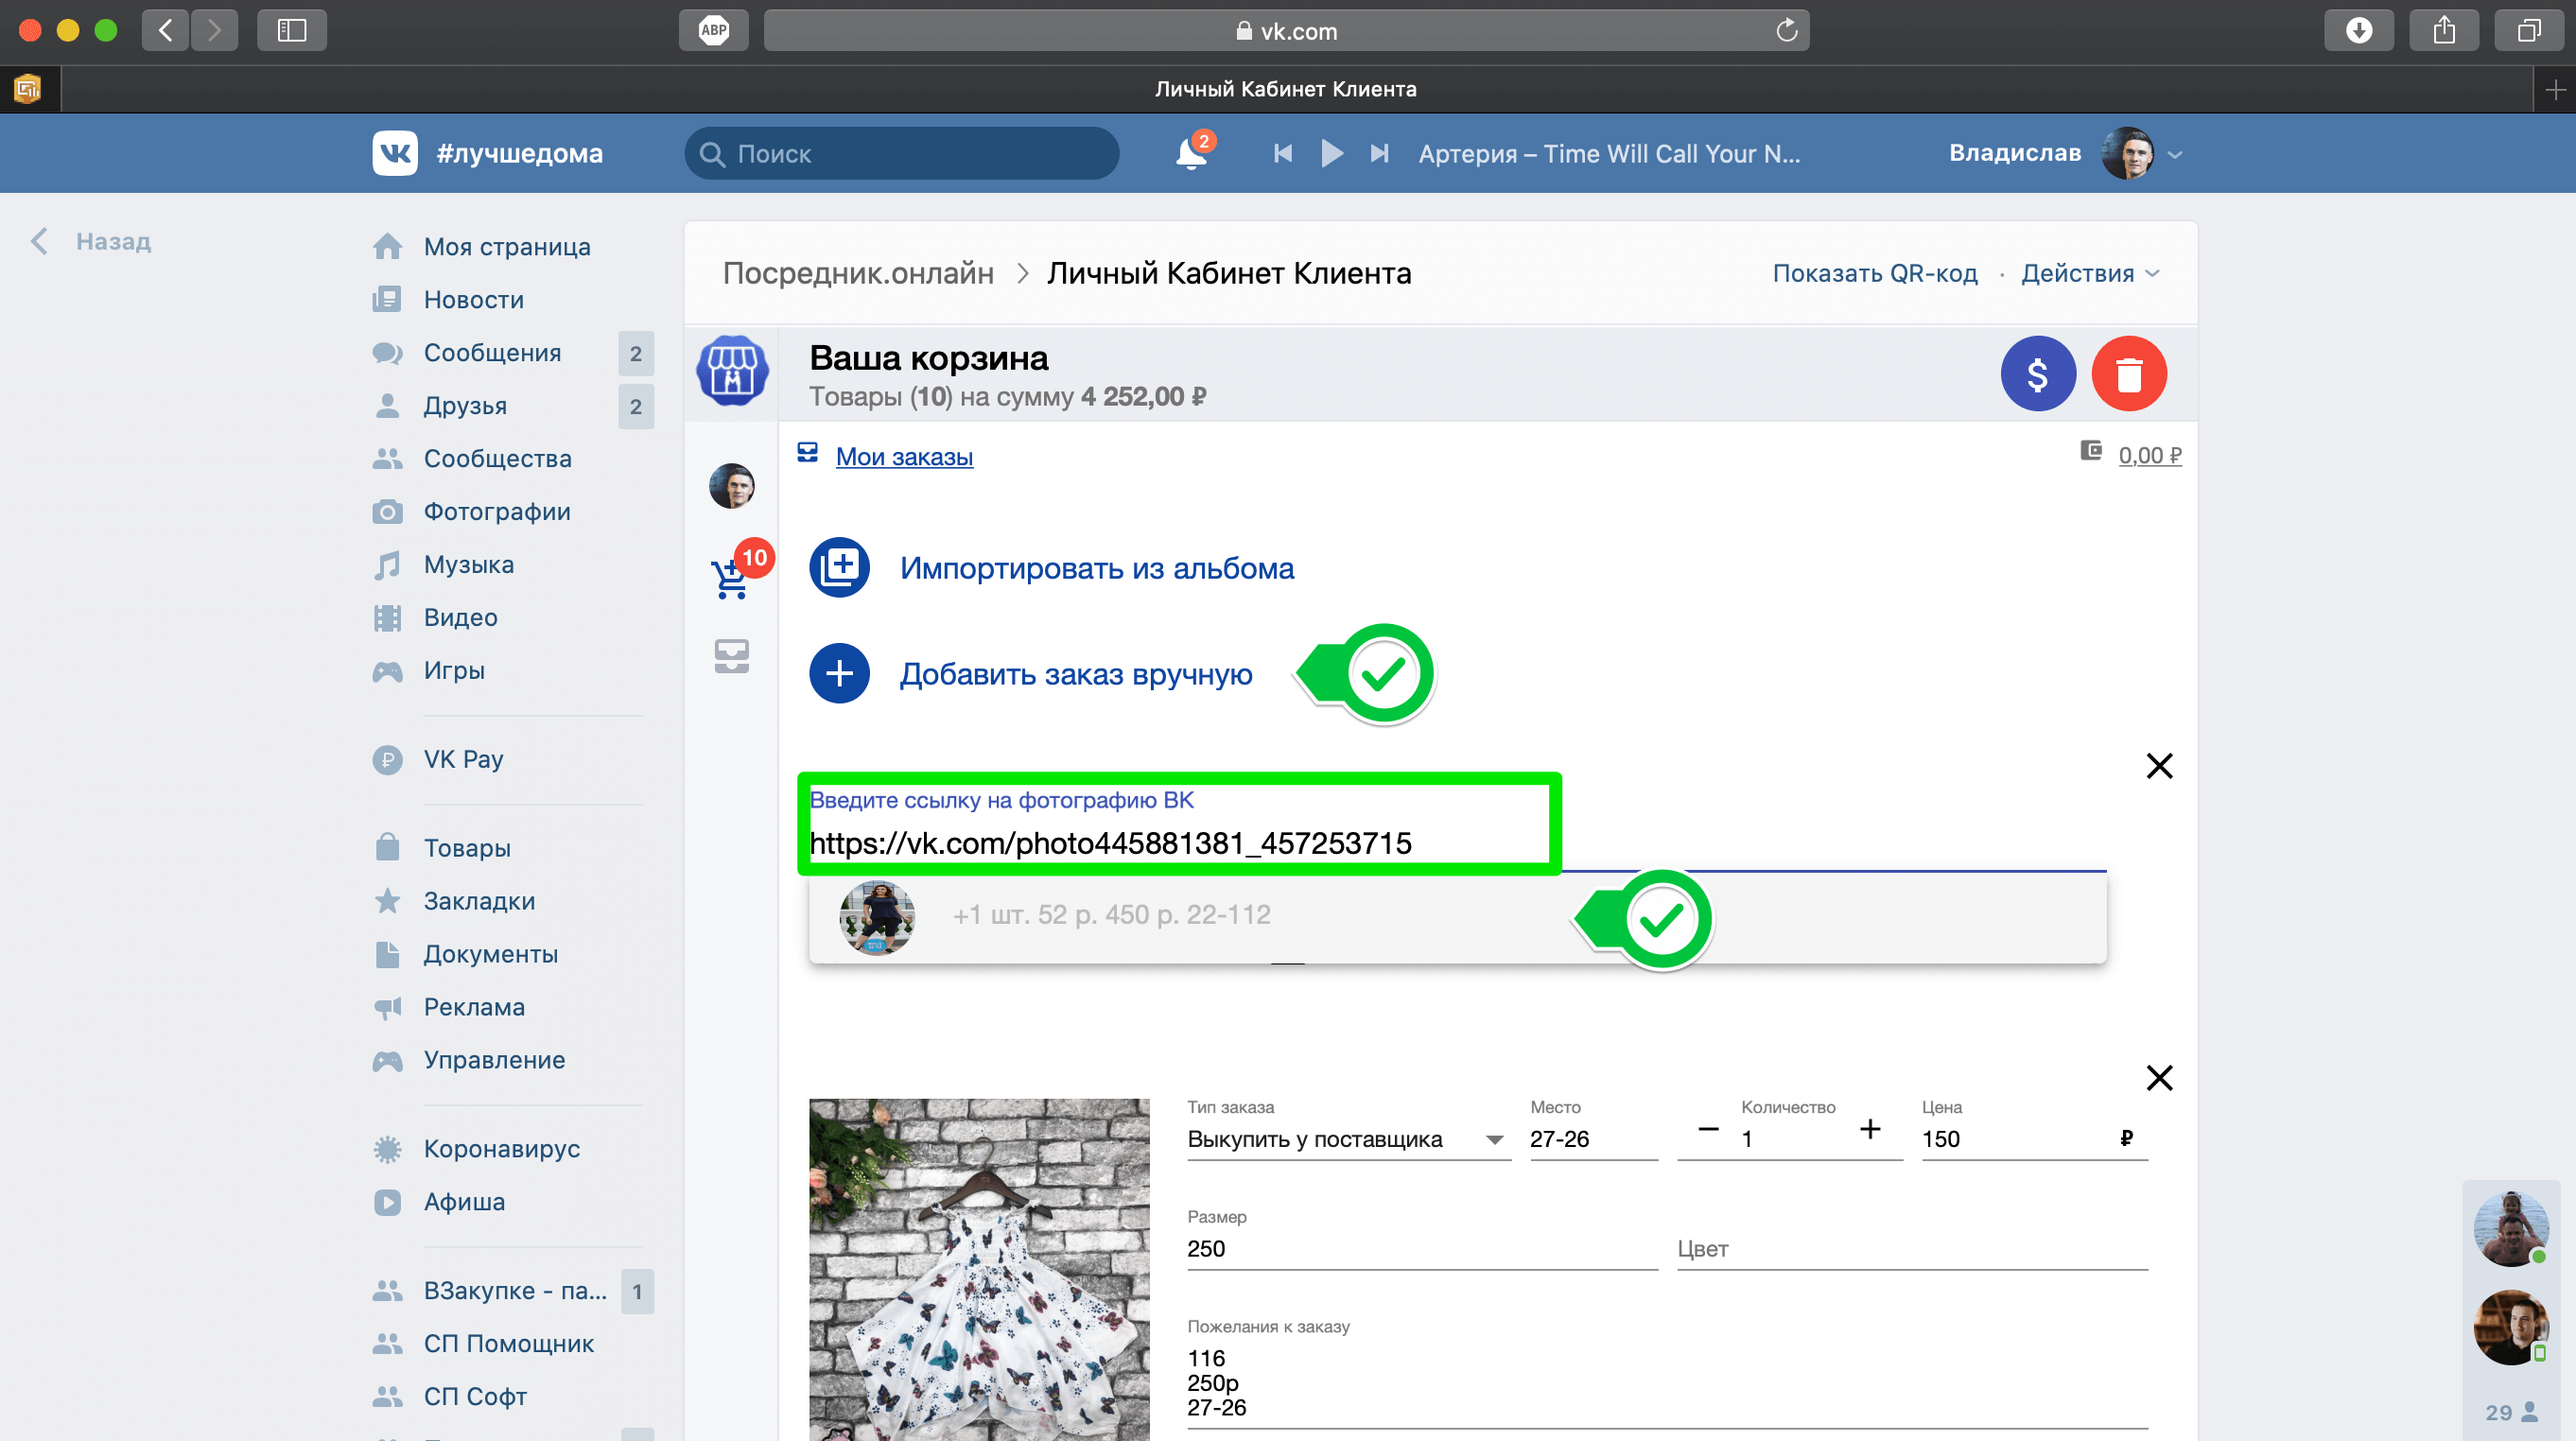Toggle the Safari sidebar button

[291, 31]
